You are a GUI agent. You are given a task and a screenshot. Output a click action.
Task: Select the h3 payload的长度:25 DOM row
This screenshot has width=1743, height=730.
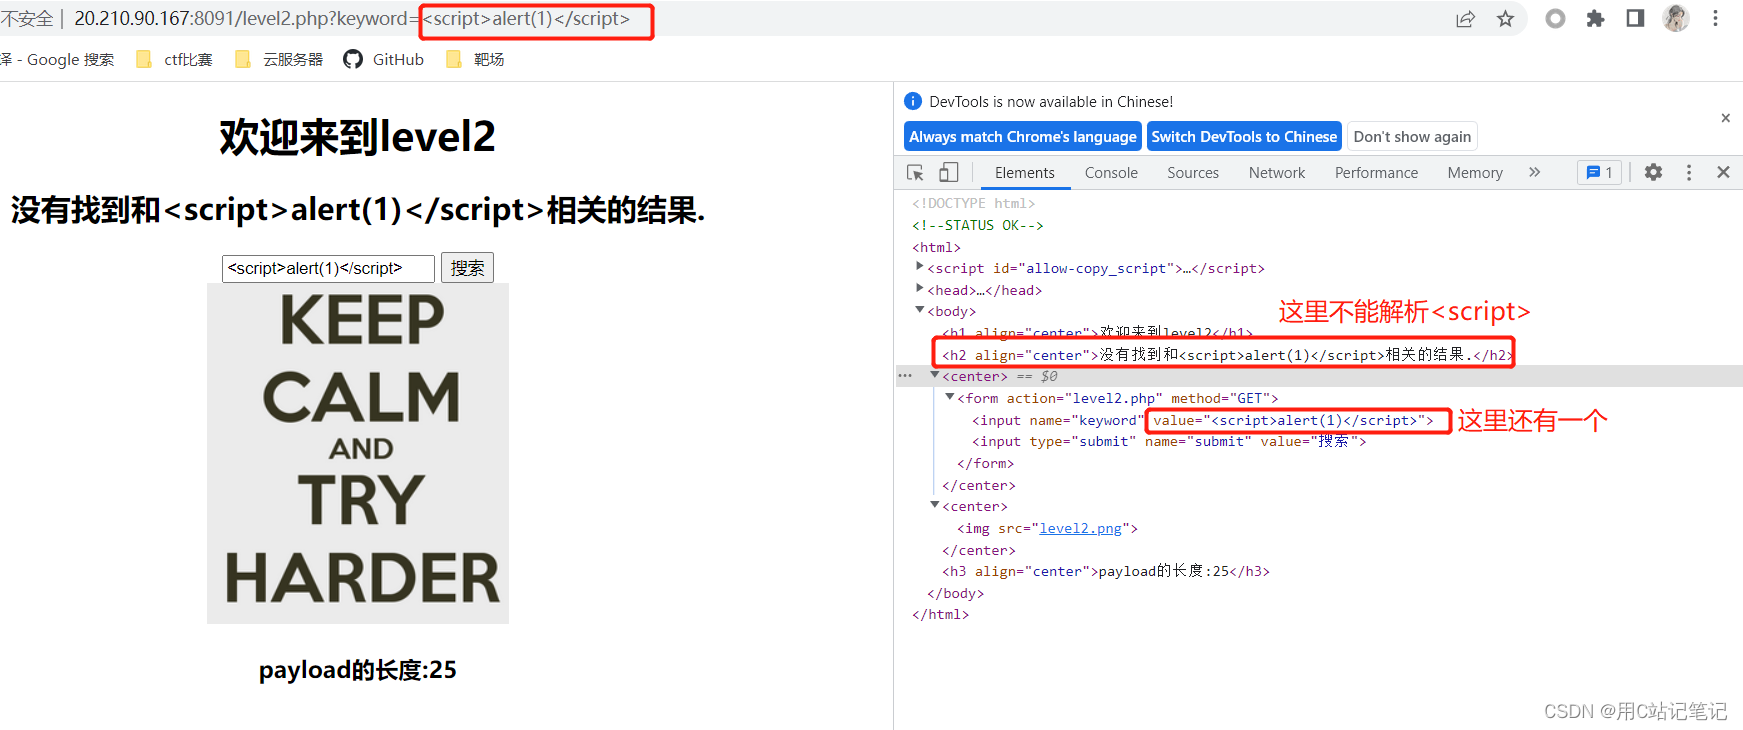click(x=1106, y=571)
